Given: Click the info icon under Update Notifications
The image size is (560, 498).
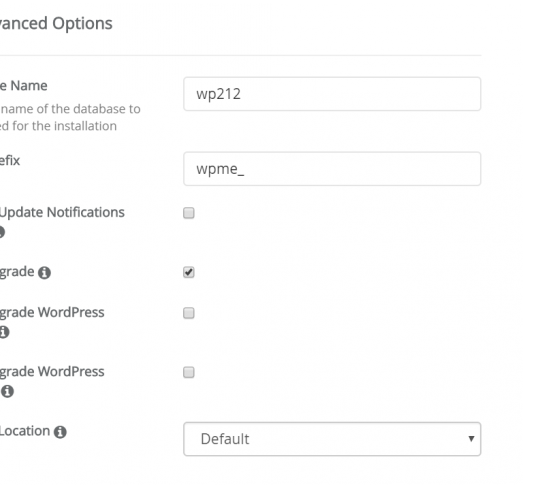Looking at the screenshot, I should coord(2,232).
